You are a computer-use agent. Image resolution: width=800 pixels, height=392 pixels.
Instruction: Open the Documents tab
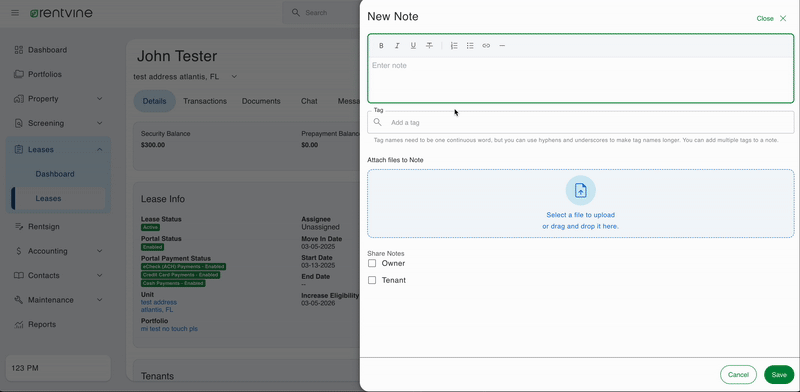[261, 101]
